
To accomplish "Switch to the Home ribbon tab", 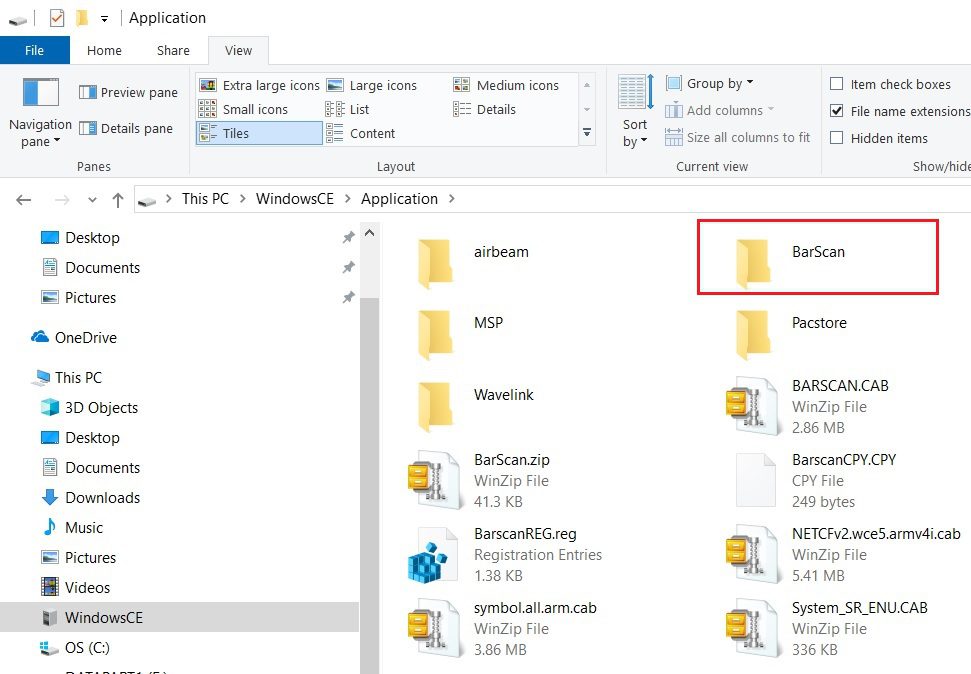I will coord(104,50).
